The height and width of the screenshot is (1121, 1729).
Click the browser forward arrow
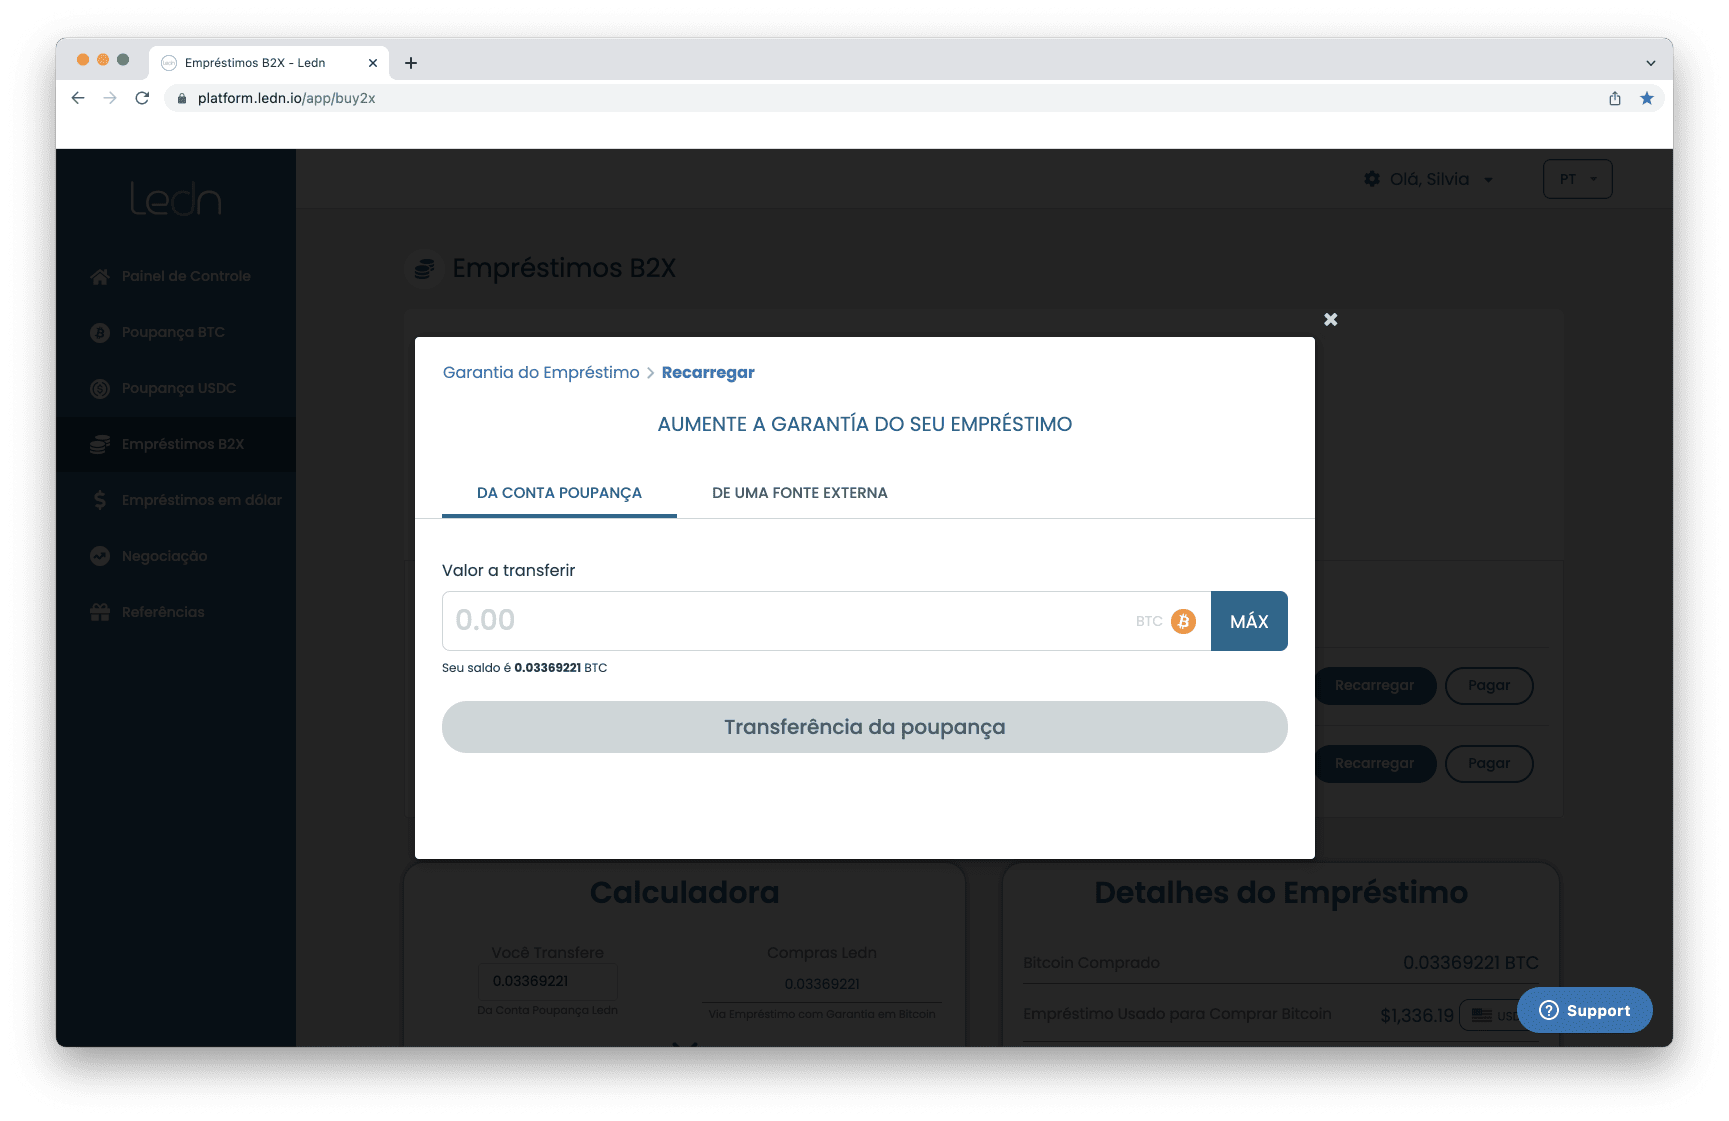110,98
